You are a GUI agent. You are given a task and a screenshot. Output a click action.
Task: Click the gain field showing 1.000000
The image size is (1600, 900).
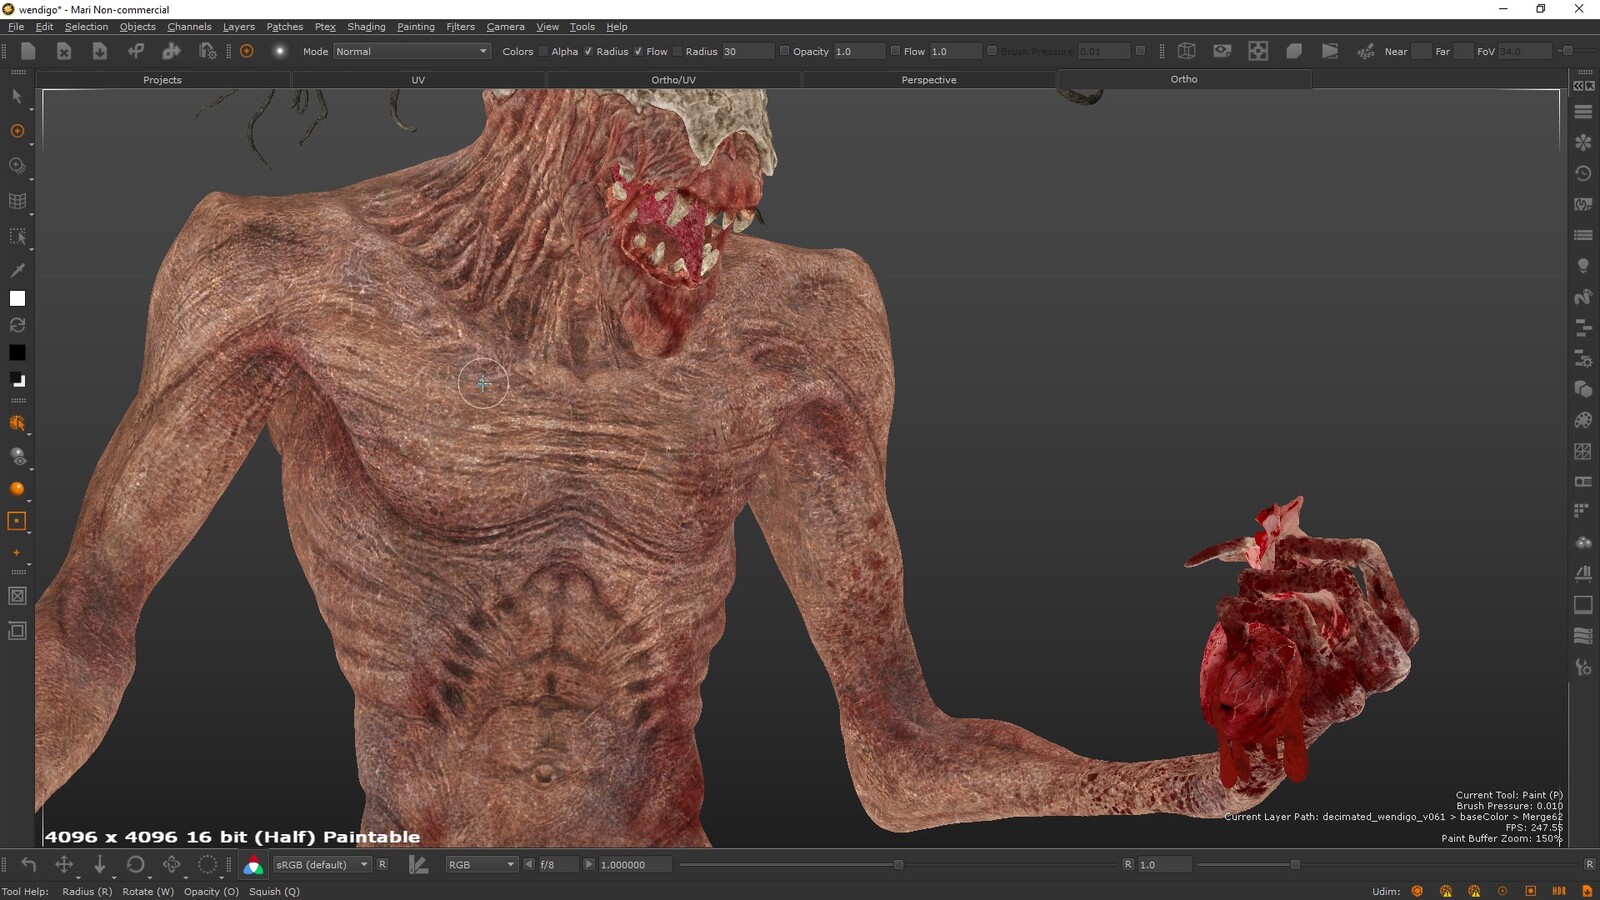(635, 864)
